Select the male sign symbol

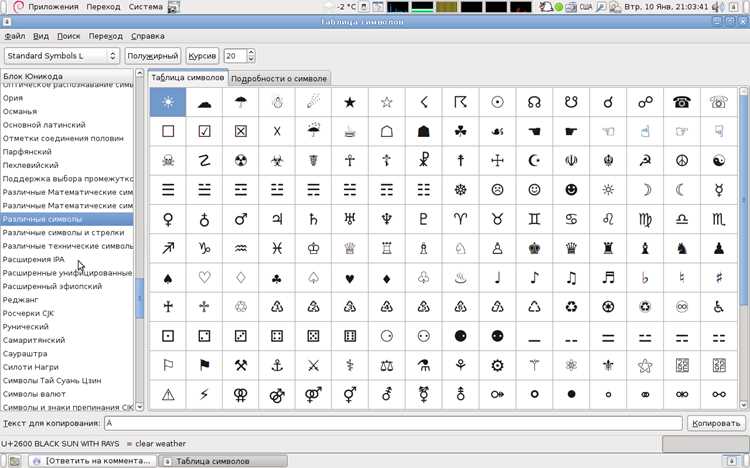click(x=241, y=219)
